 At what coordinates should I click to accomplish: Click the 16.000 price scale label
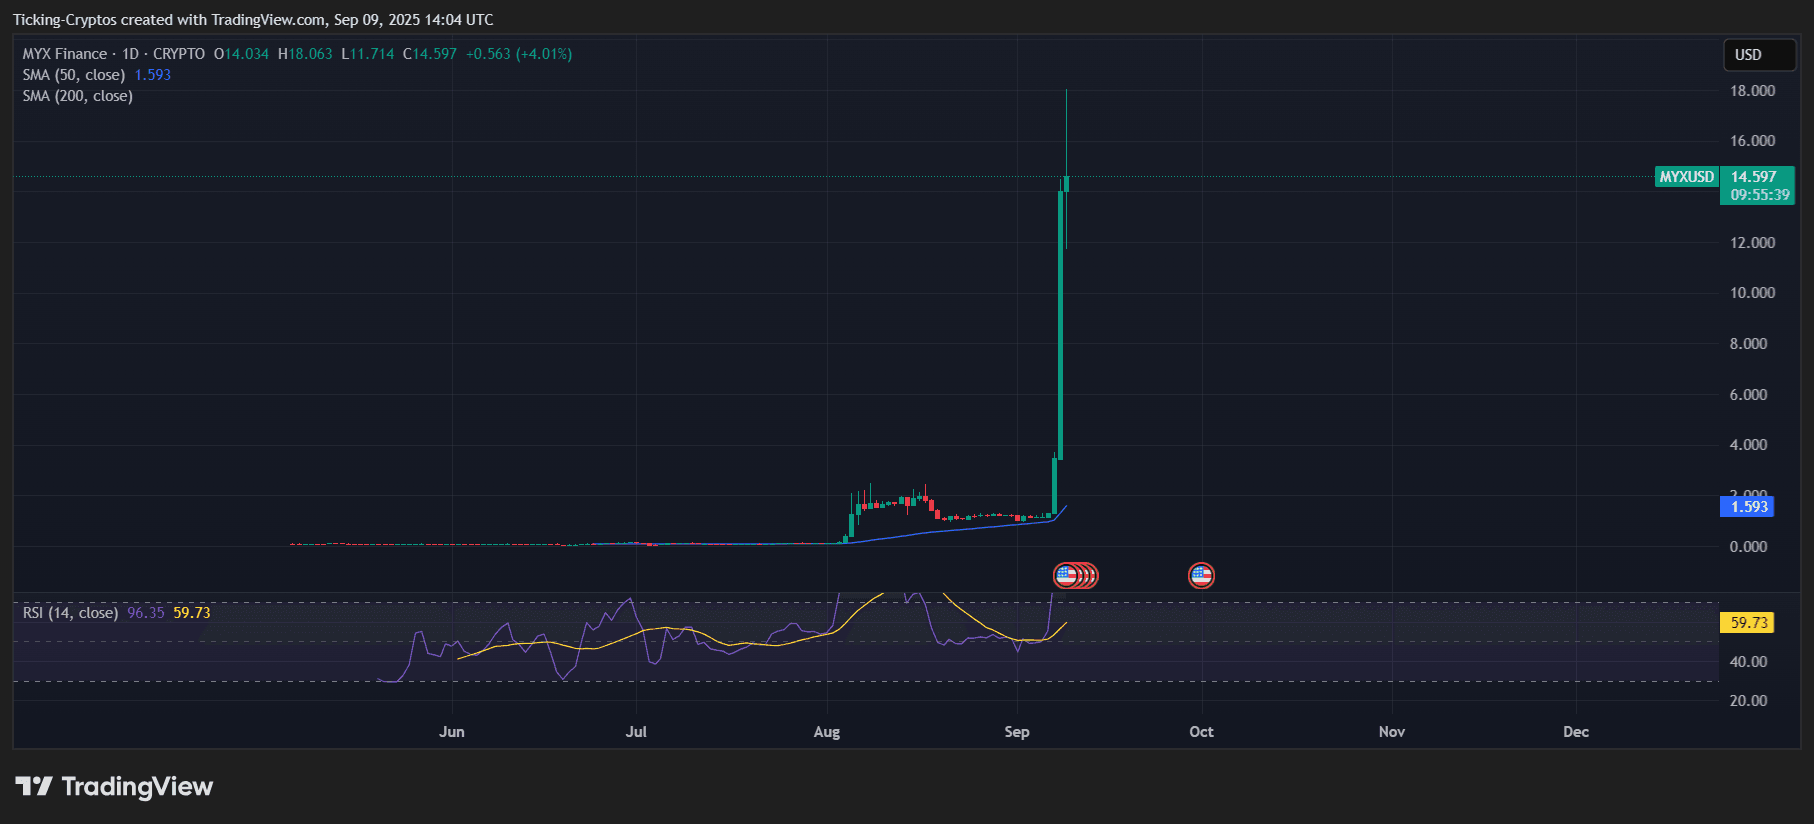tap(1752, 141)
